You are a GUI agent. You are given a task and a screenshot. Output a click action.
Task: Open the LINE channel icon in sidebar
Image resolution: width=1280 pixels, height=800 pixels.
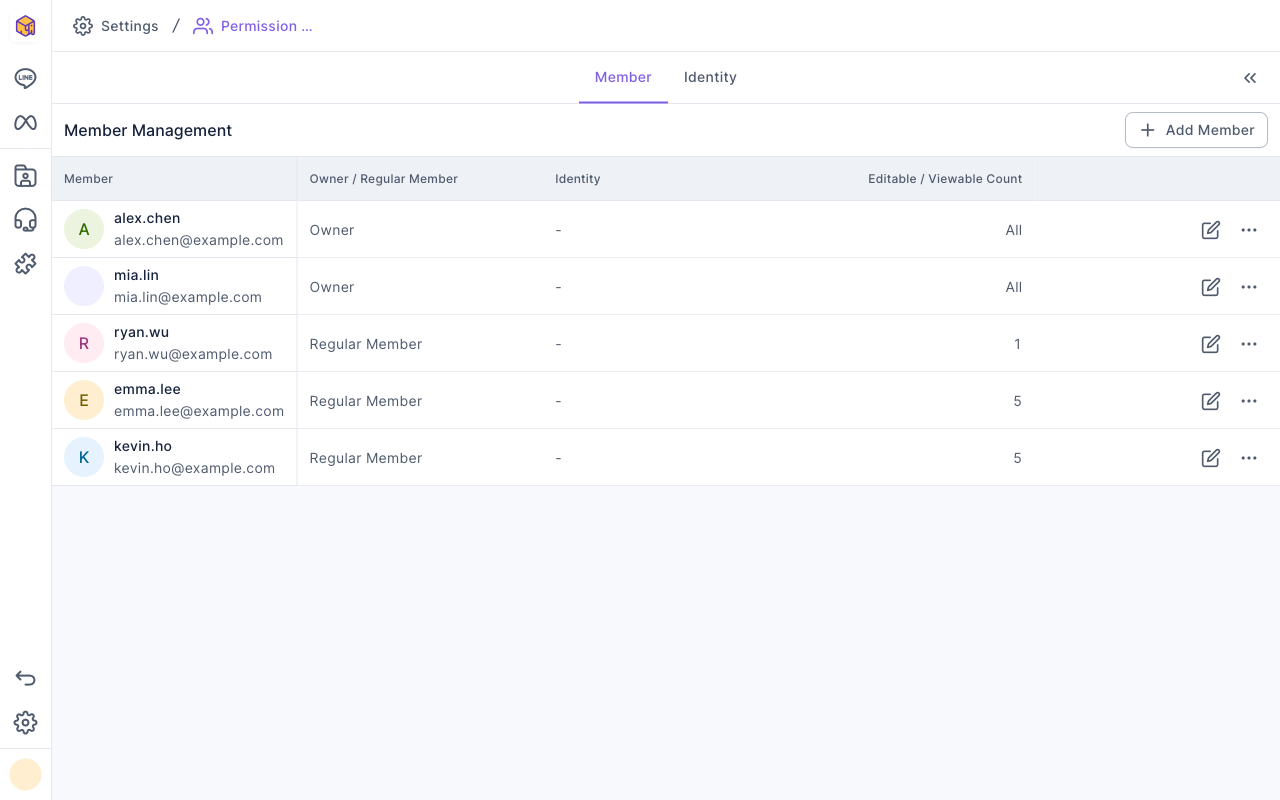click(x=25, y=78)
